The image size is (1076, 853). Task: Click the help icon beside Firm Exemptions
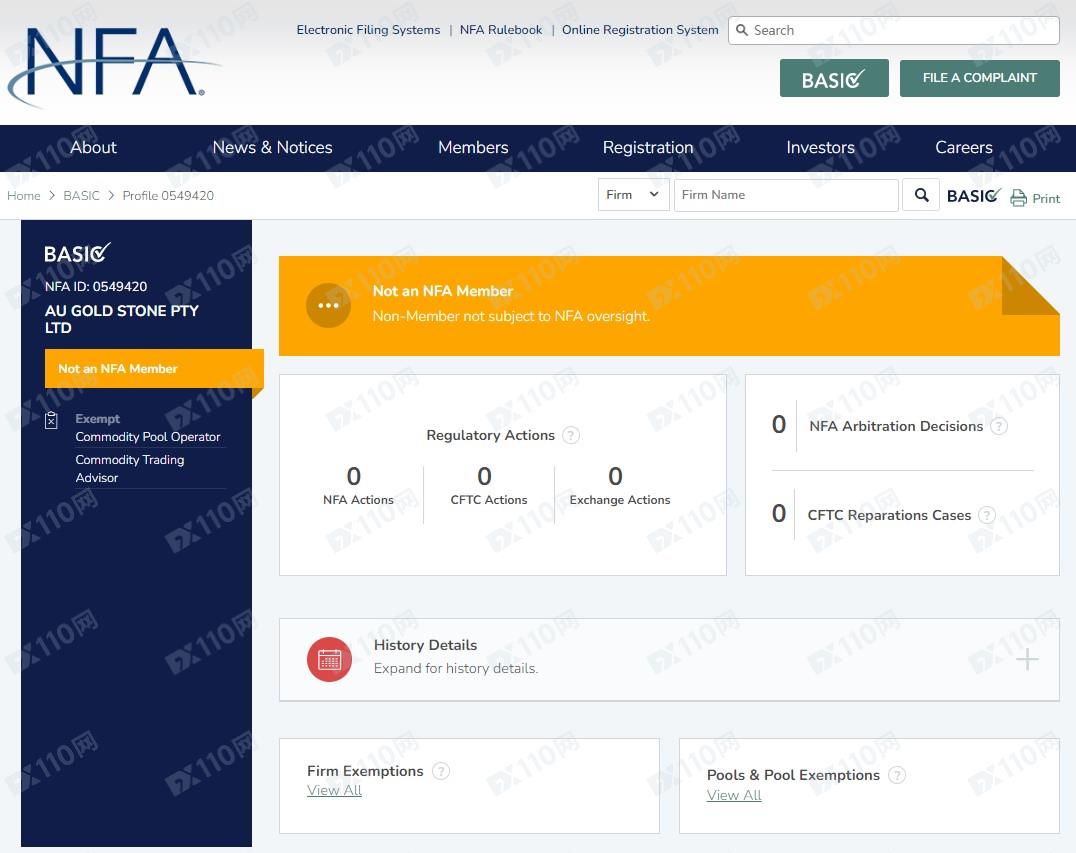tap(441, 771)
